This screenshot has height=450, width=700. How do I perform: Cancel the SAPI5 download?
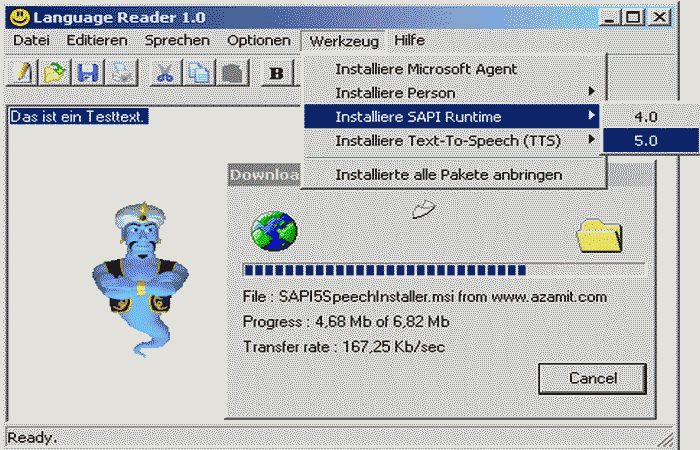coord(592,378)
